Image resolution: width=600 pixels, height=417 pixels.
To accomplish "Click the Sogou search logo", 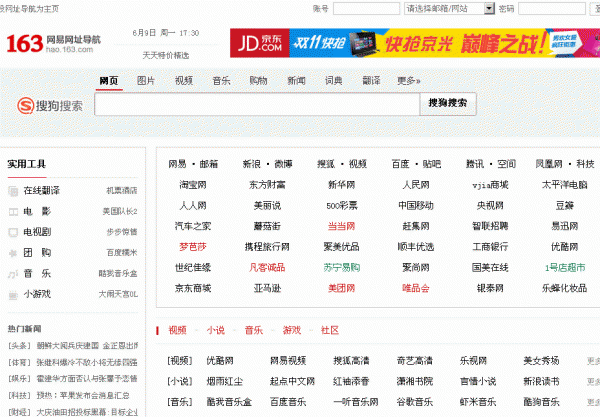I will coord(50,106).
